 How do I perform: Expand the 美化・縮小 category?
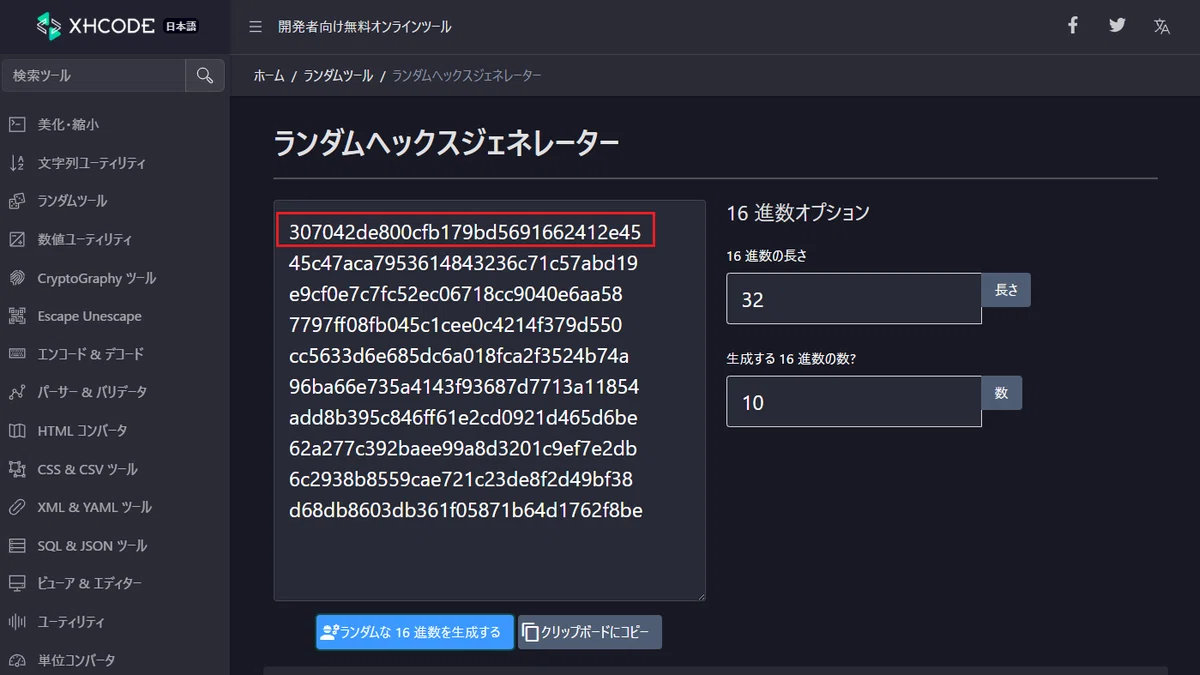(x=54, y=125)
